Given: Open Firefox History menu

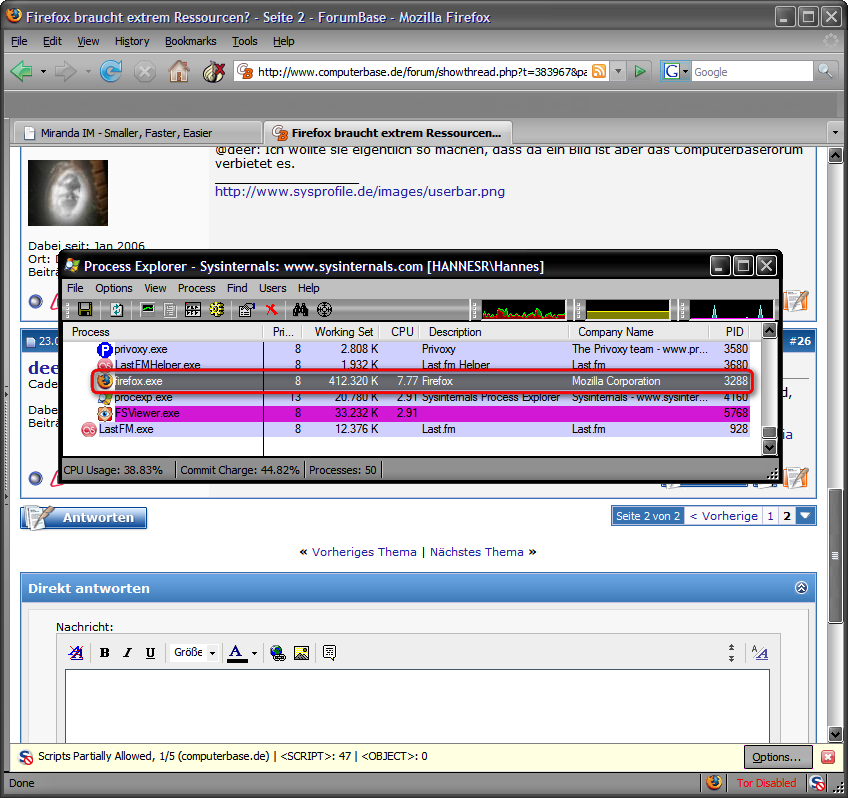Looking at the screenshot, I should (x=132, y=41).
